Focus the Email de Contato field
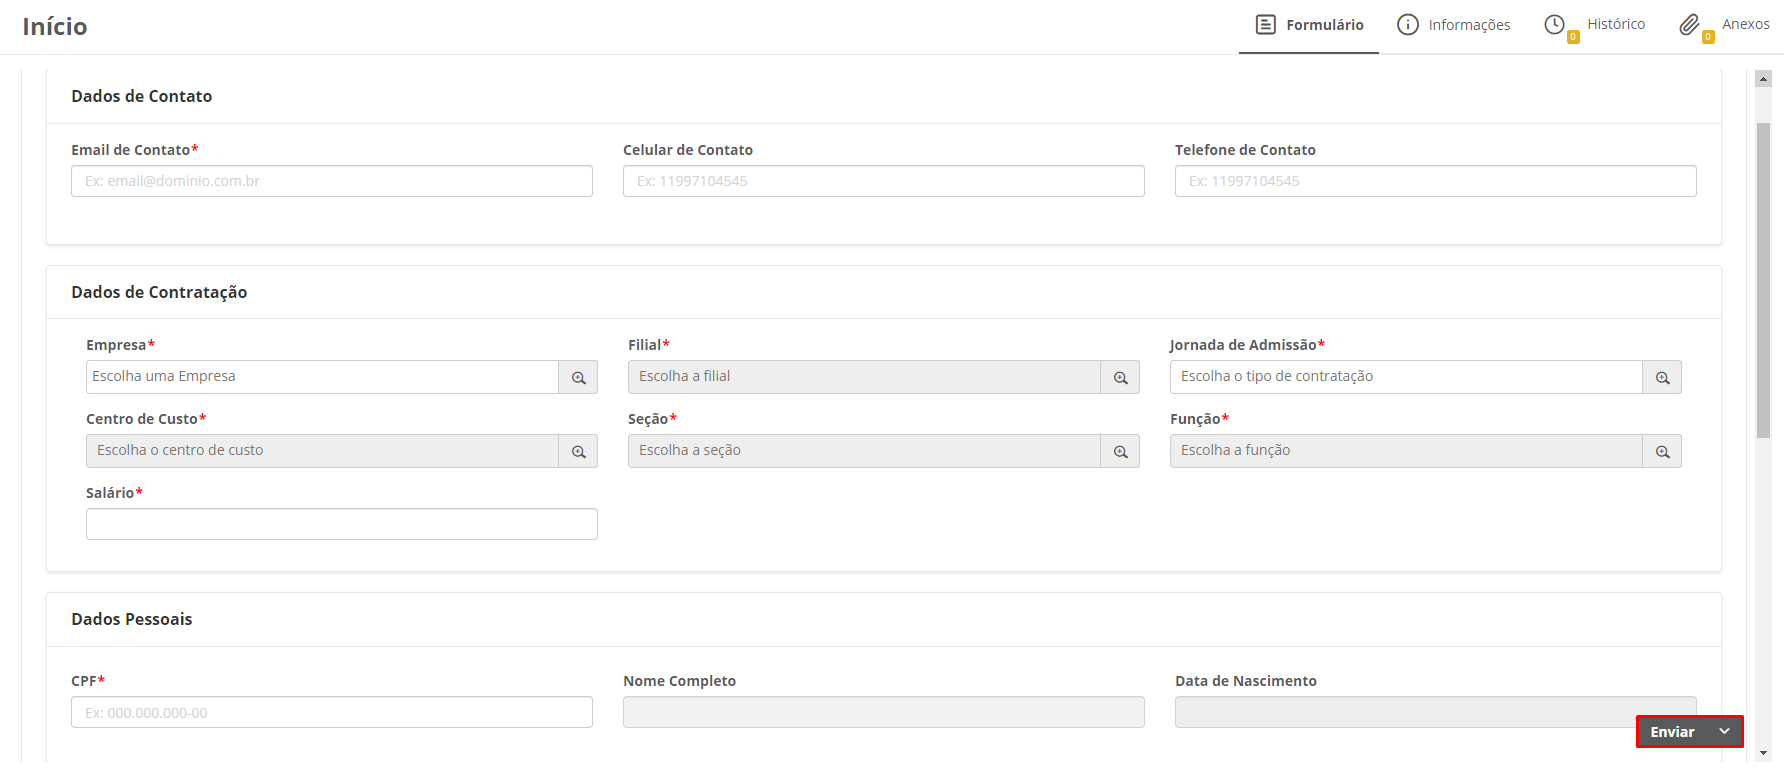1784x769 pixels. tap(332, 181)
